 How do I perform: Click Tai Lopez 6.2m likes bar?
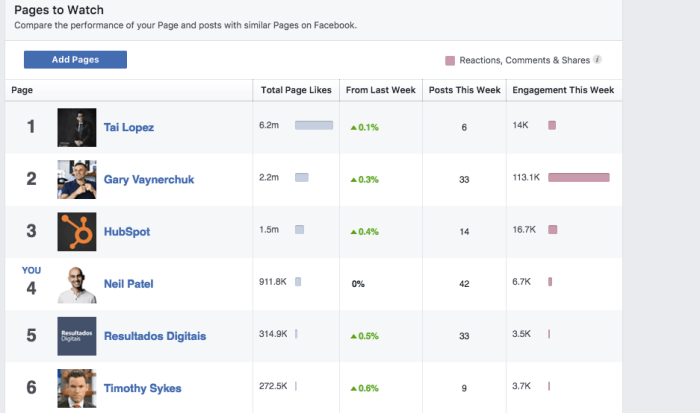click(314, 125)
